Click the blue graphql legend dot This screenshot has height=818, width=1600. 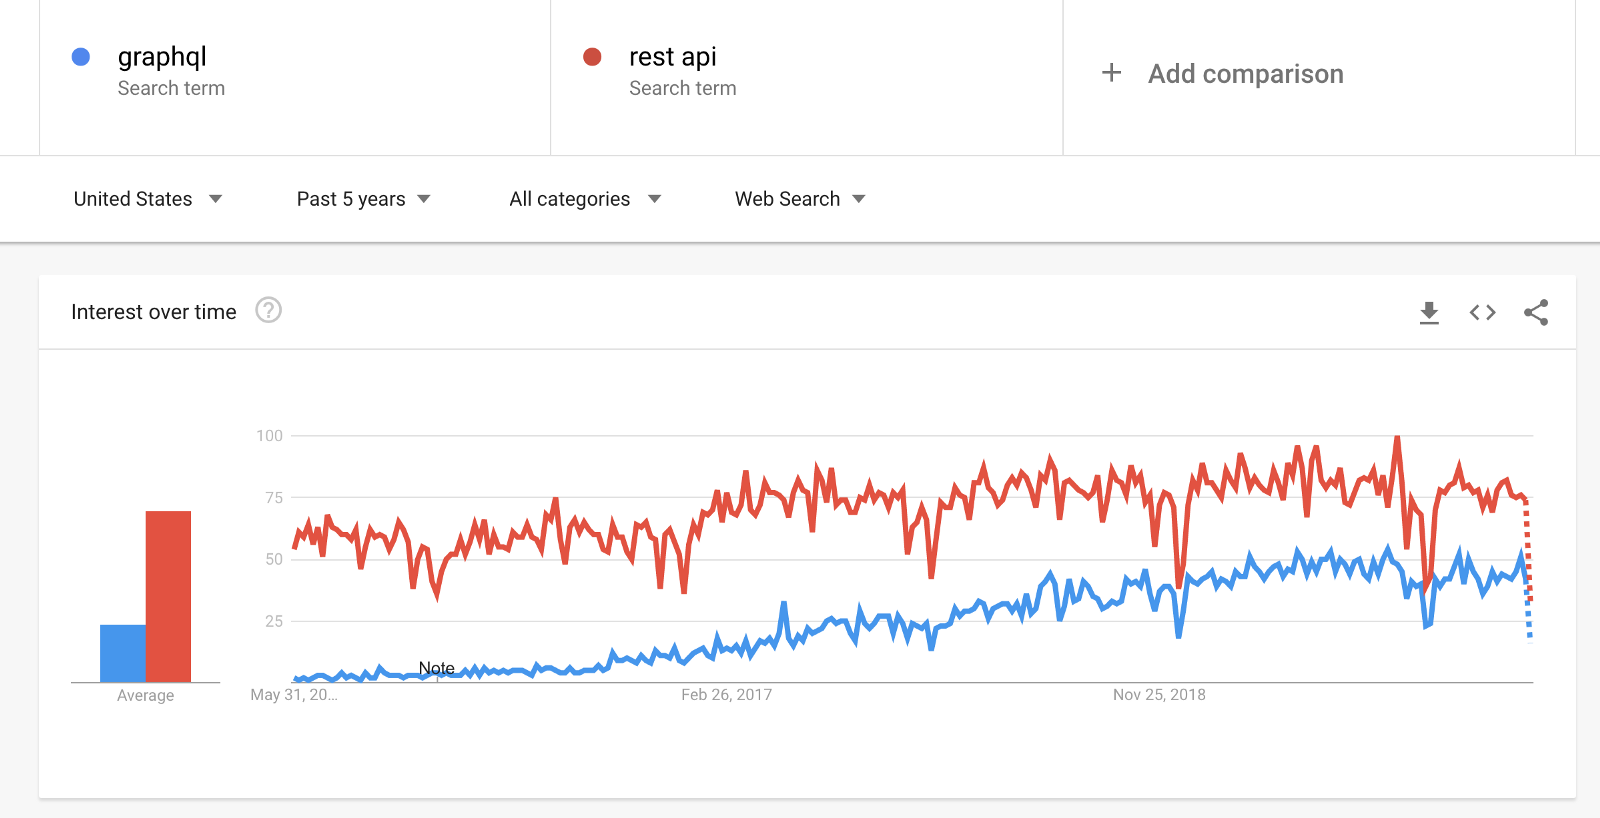pos(80,57)
